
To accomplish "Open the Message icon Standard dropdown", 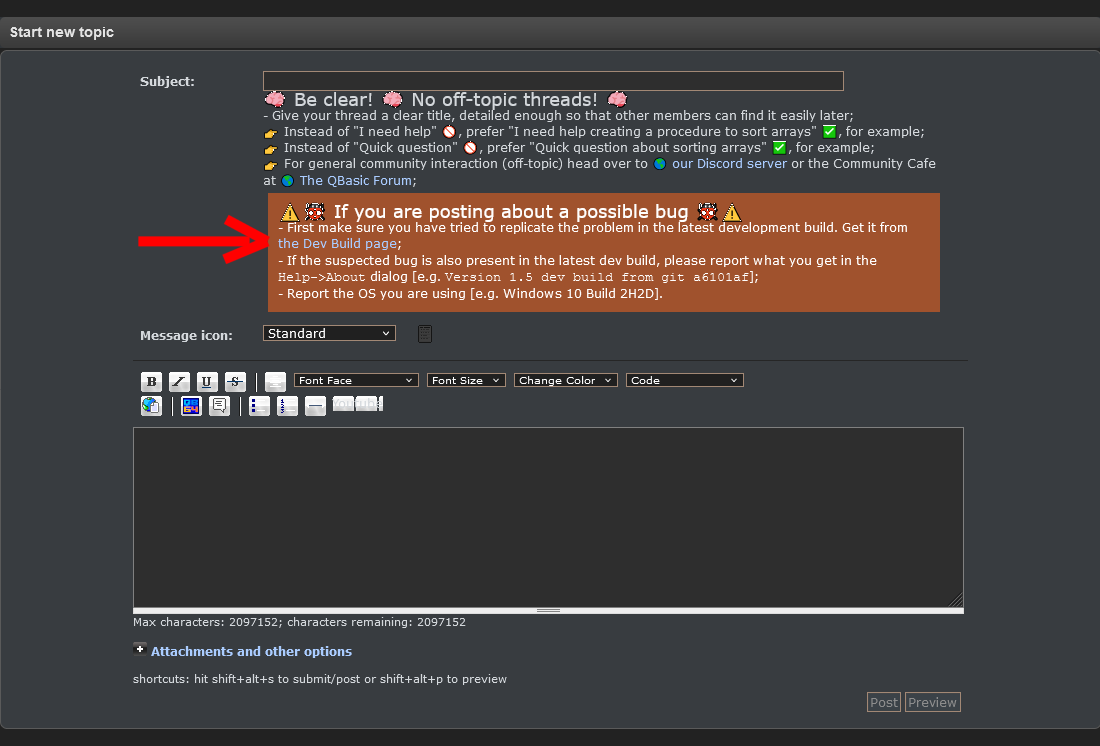I will [329, 333].
